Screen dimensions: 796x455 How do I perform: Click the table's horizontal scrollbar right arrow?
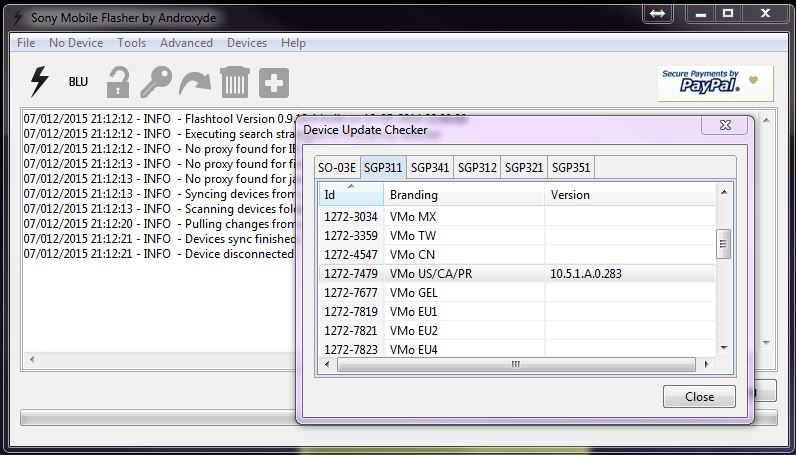point(706,364)
